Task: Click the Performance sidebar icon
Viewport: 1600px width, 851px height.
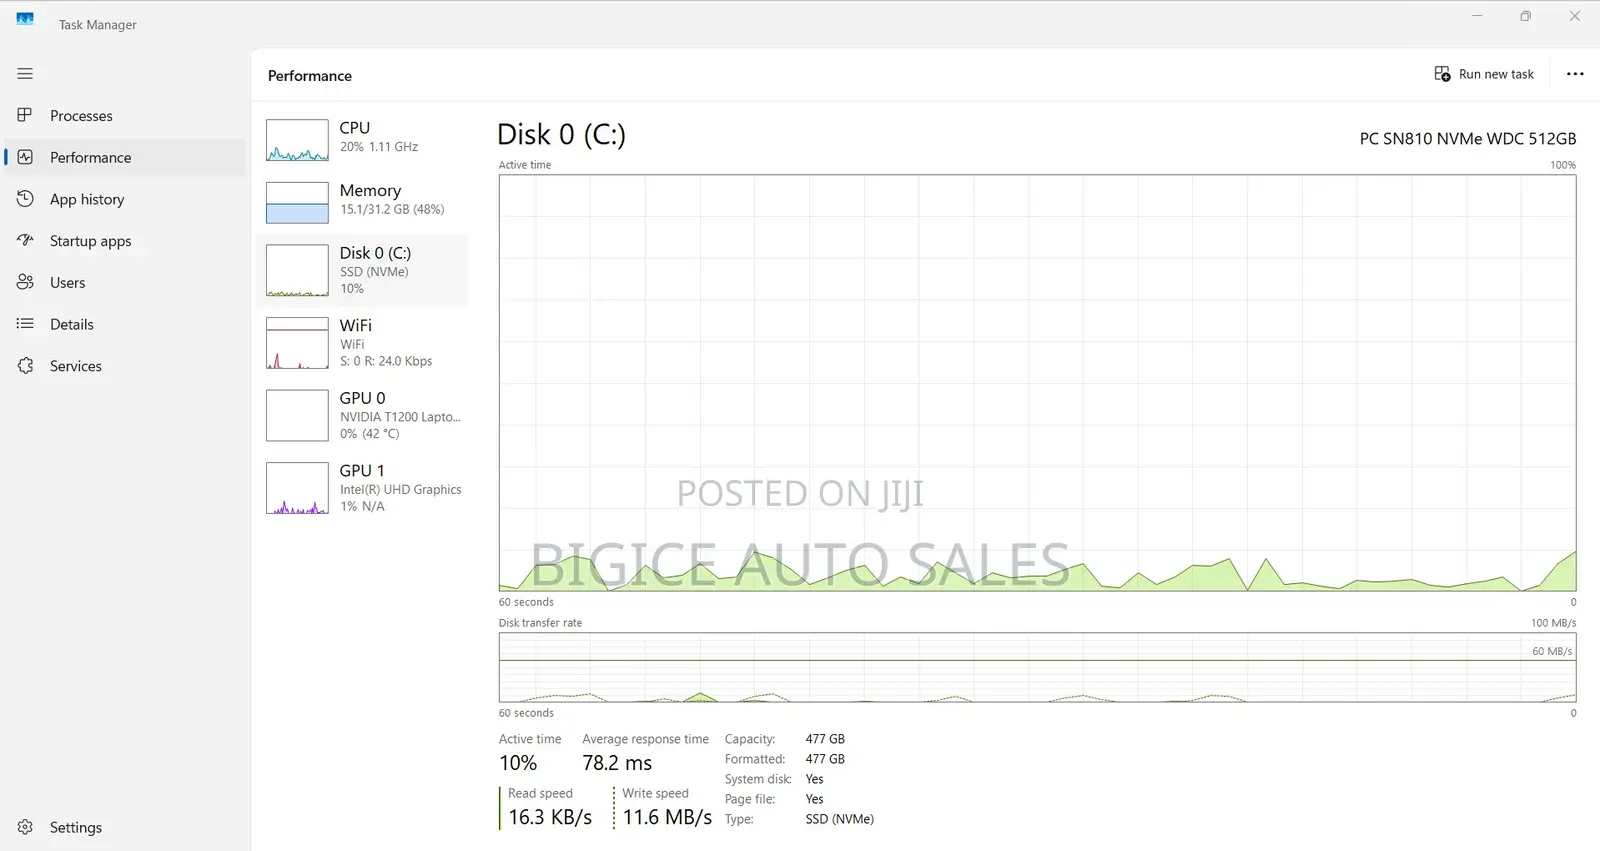Action: [x=25, y=157]
